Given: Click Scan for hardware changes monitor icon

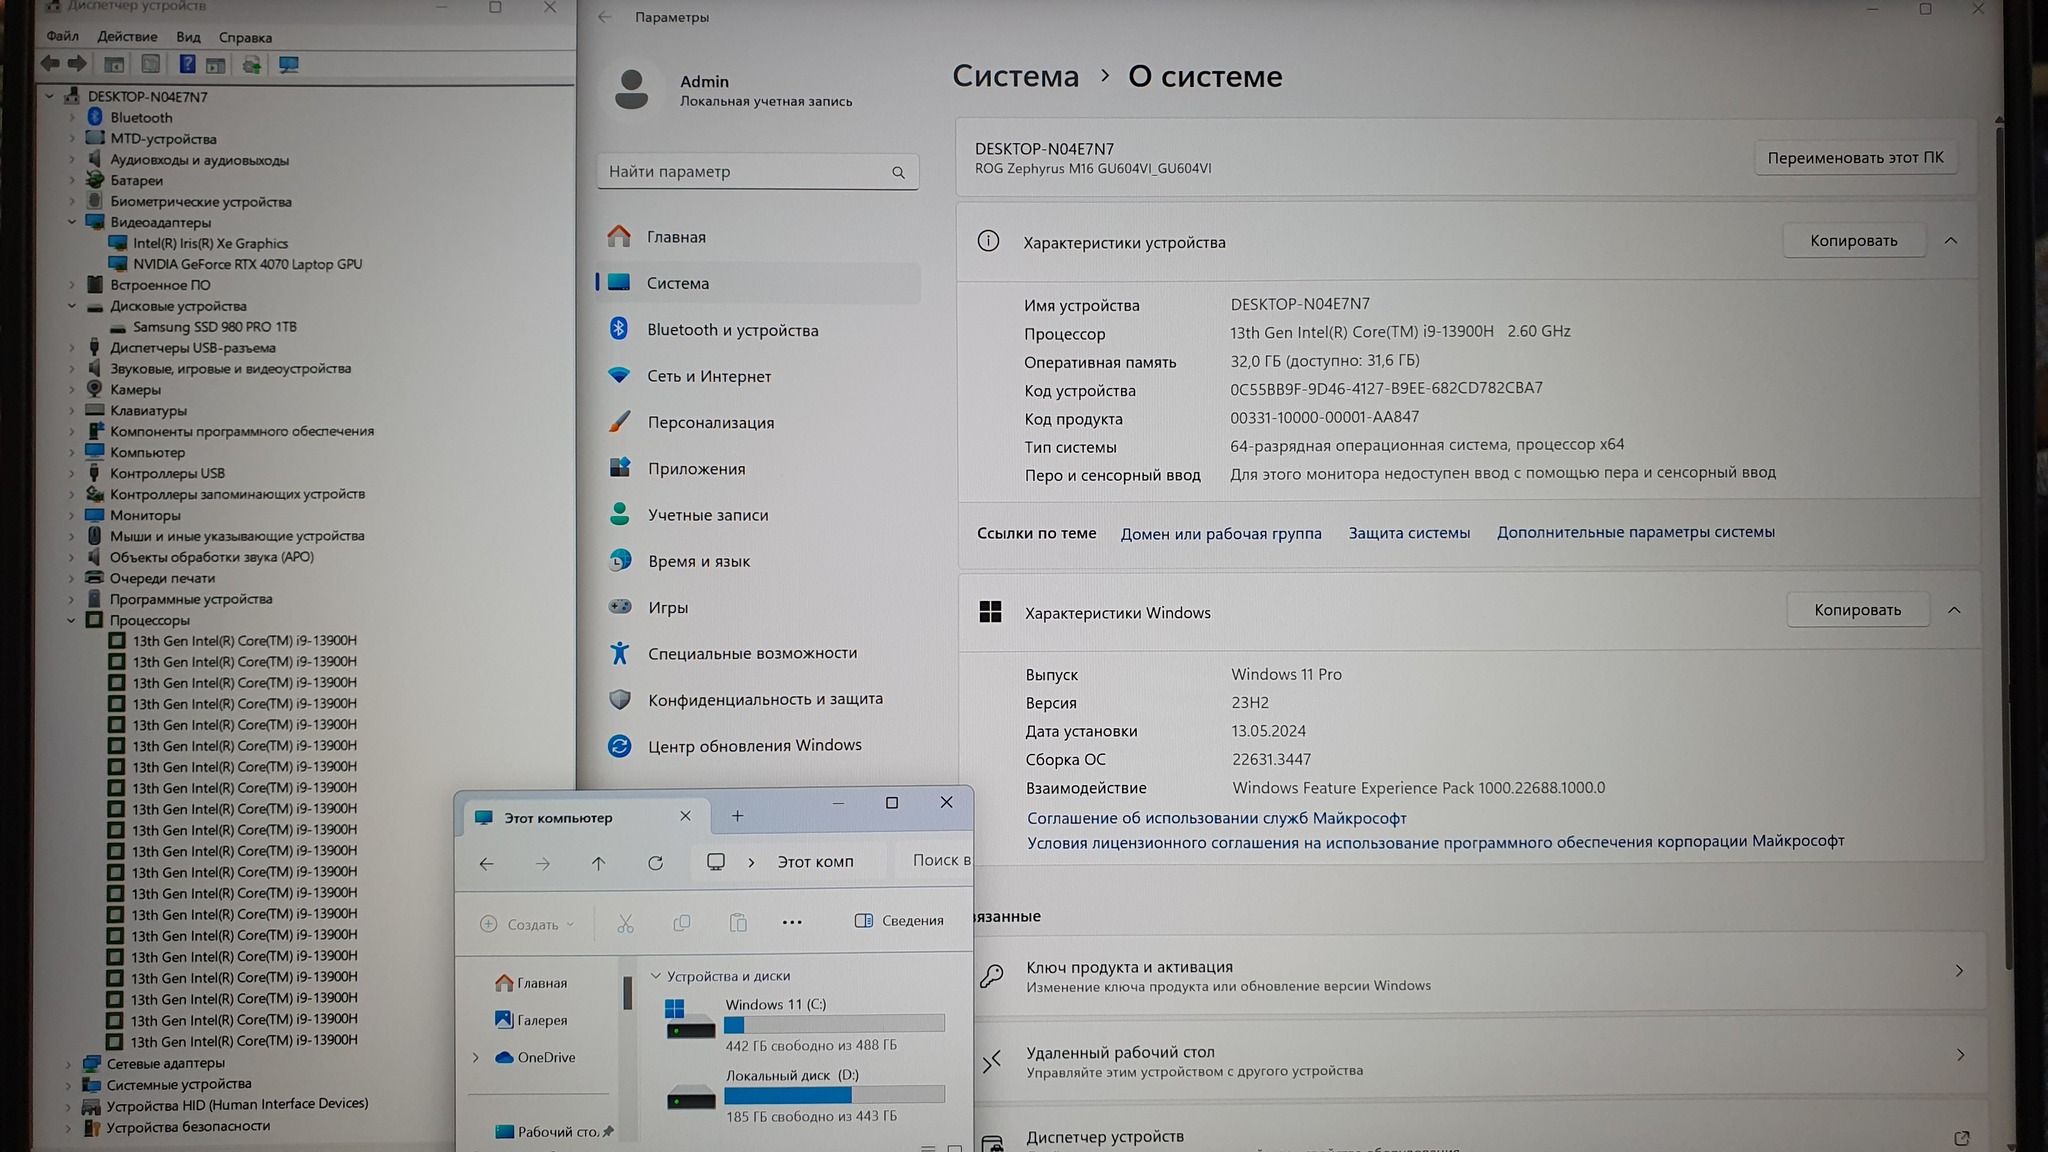Looking at the screenshot, I should click(289, 65).
